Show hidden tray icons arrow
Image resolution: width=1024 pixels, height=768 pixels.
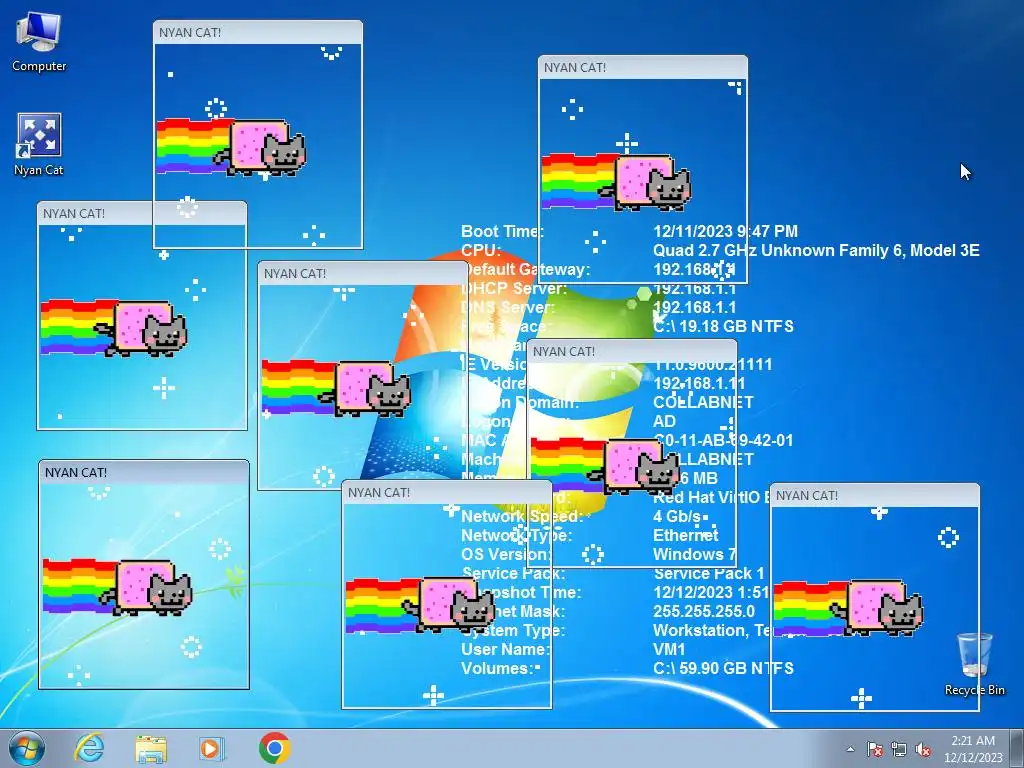coord(850,749)
